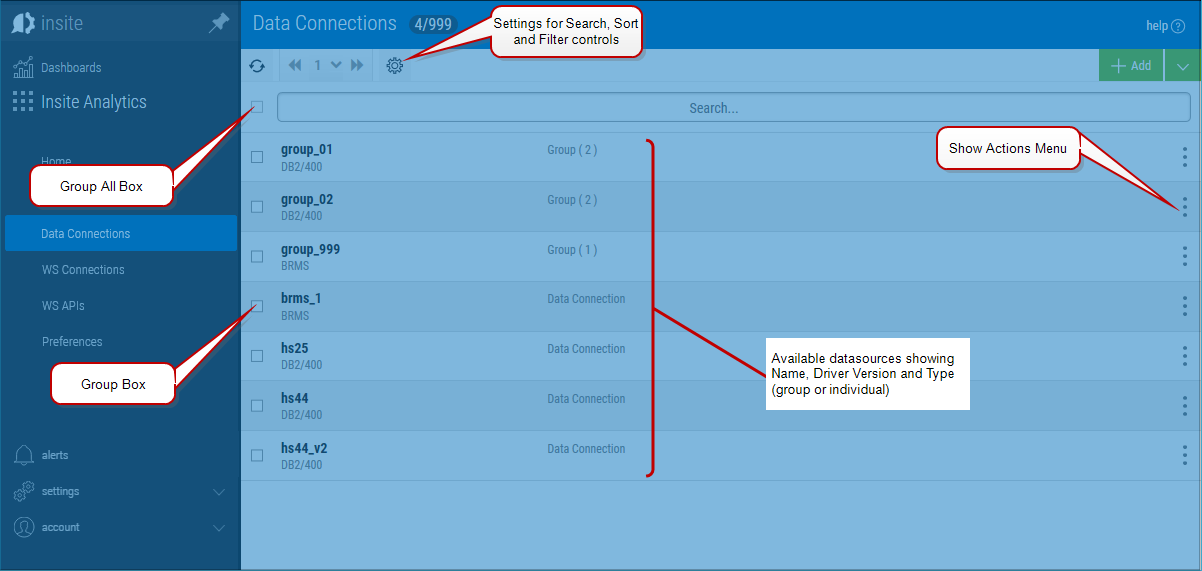Expand the account section in the sidebar
The width and height of the screenshot is (1202, 571).
coord(219,528)
